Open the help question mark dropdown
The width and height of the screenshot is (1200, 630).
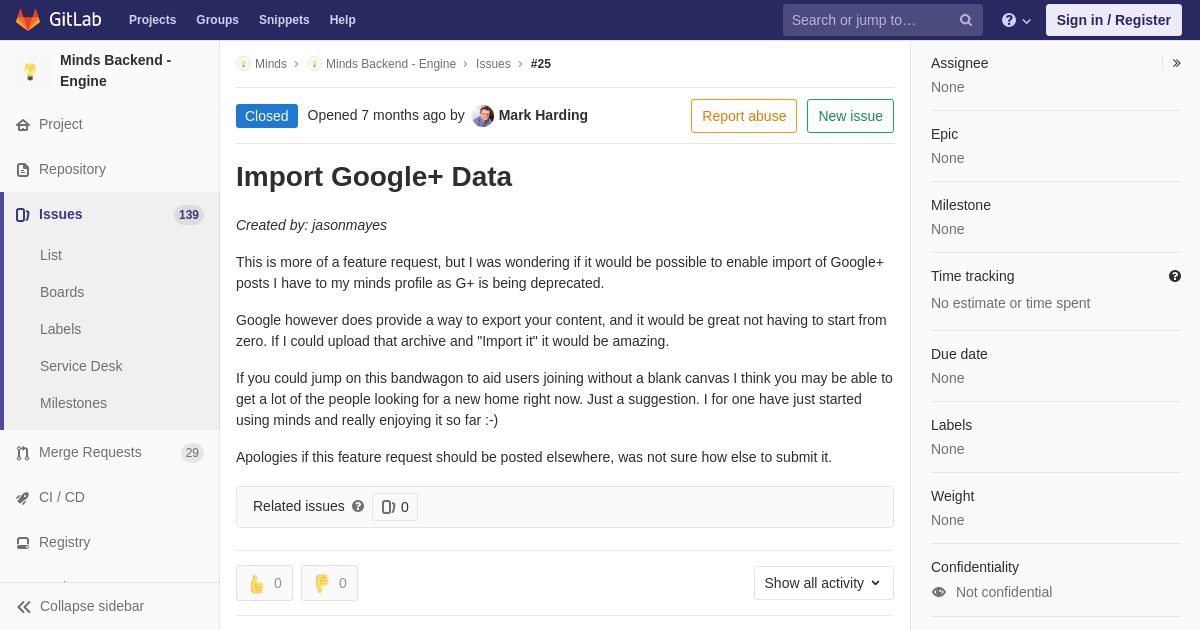(1016, 20)
